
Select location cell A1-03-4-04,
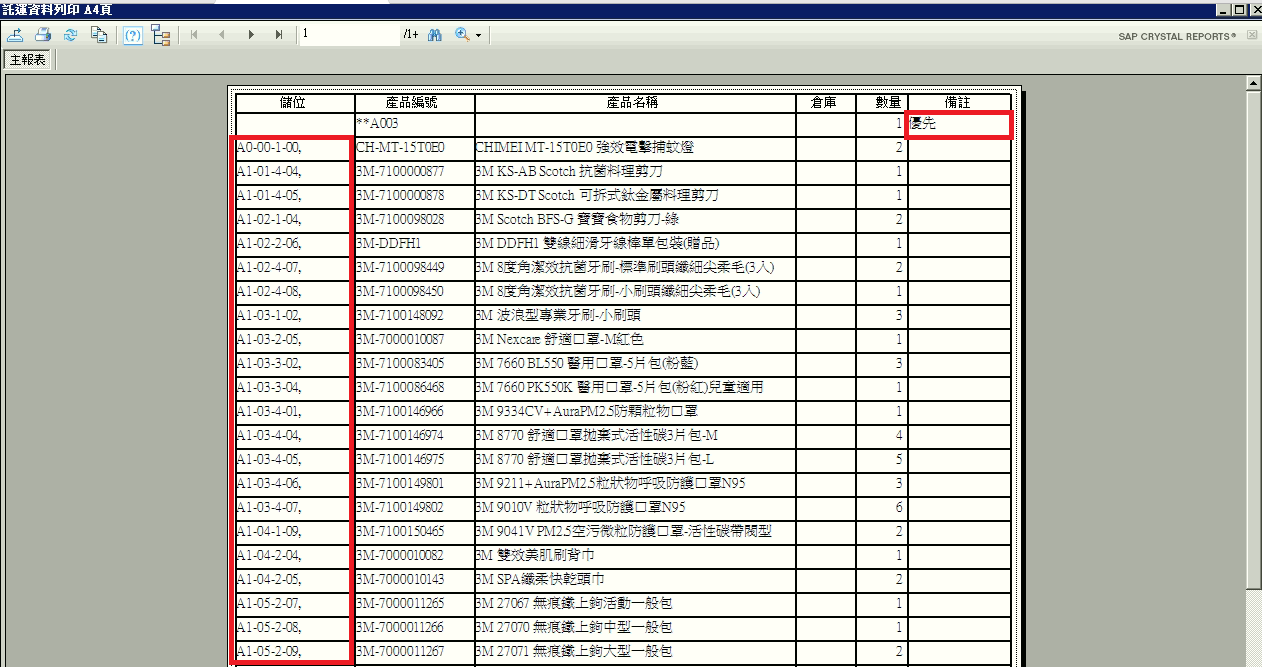point(294,435)
